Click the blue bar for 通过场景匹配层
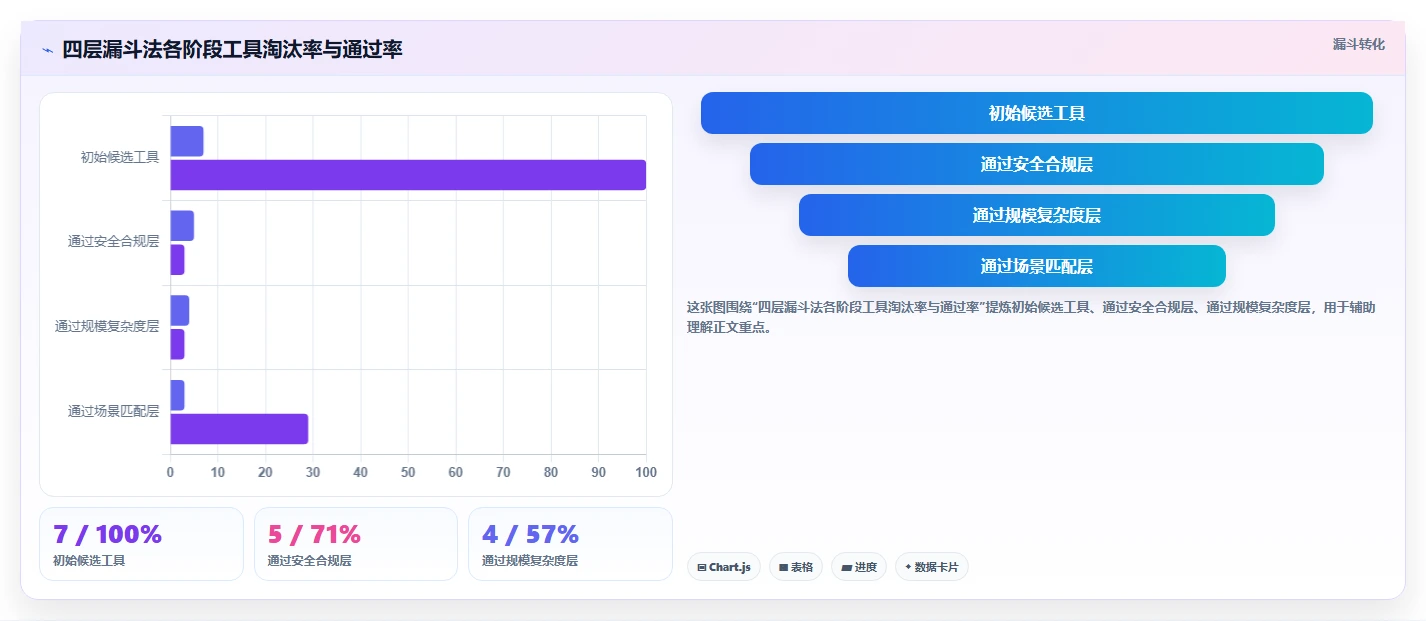Viewport: 1426px width, 621px height. (177, 395)
